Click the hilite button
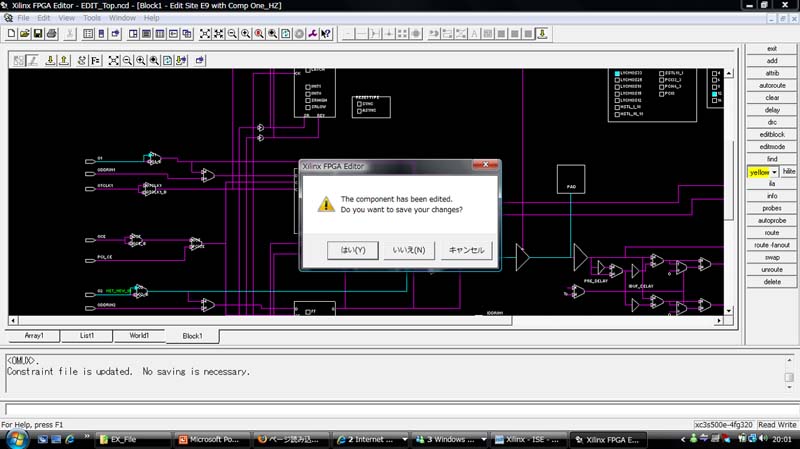The height and width of the screenshot is (449, 800). pyautogui.click(x=789, y=172)
